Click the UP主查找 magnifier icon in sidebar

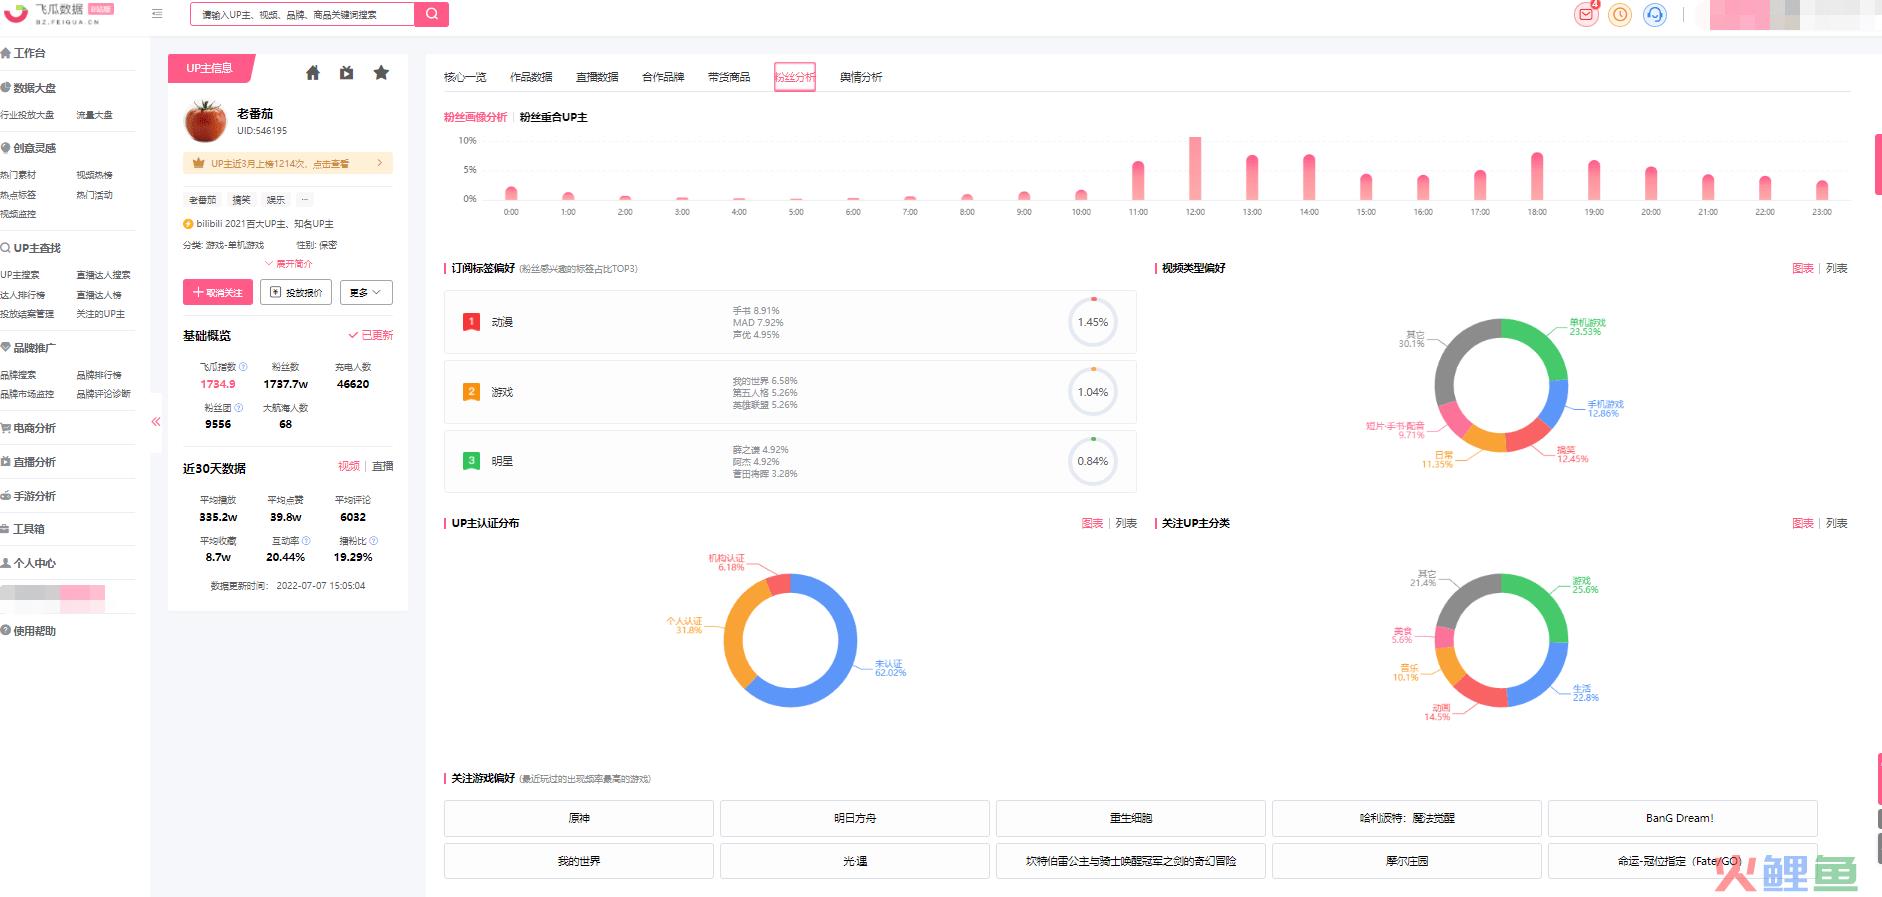click(6, 248)
